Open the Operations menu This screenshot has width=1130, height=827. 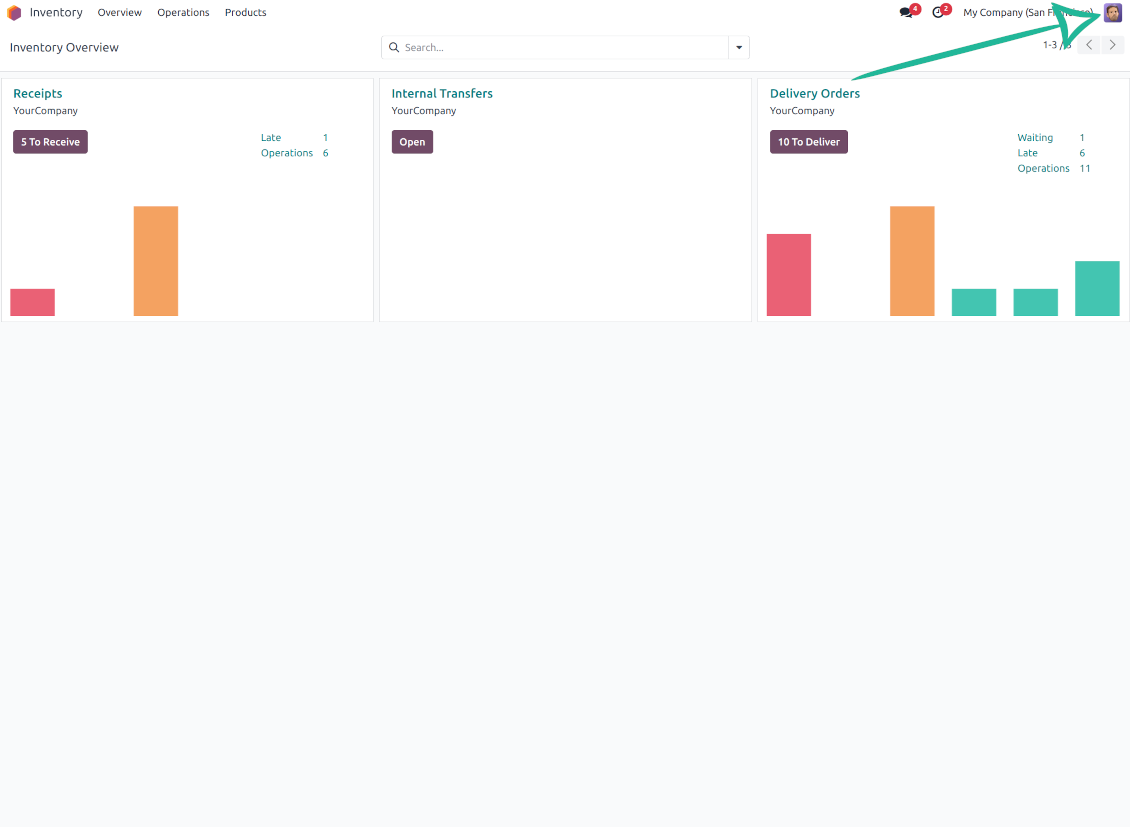click(183, 13)
